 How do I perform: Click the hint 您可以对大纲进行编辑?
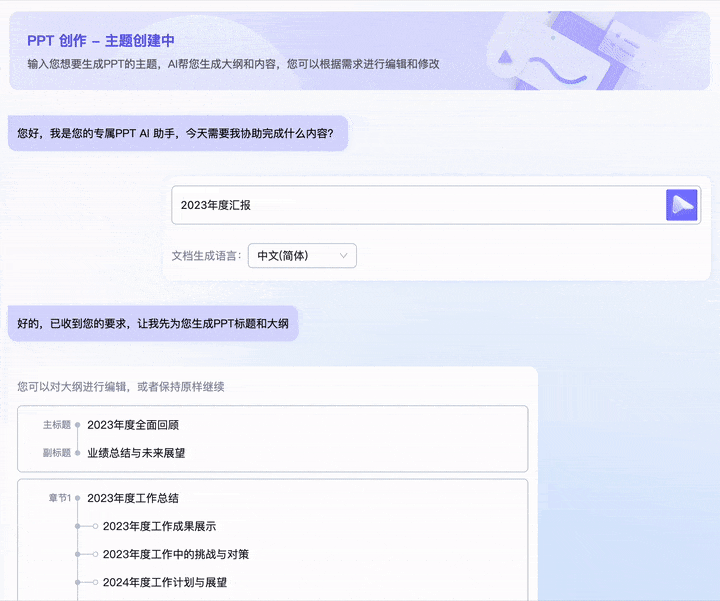[x=121, y=387]
